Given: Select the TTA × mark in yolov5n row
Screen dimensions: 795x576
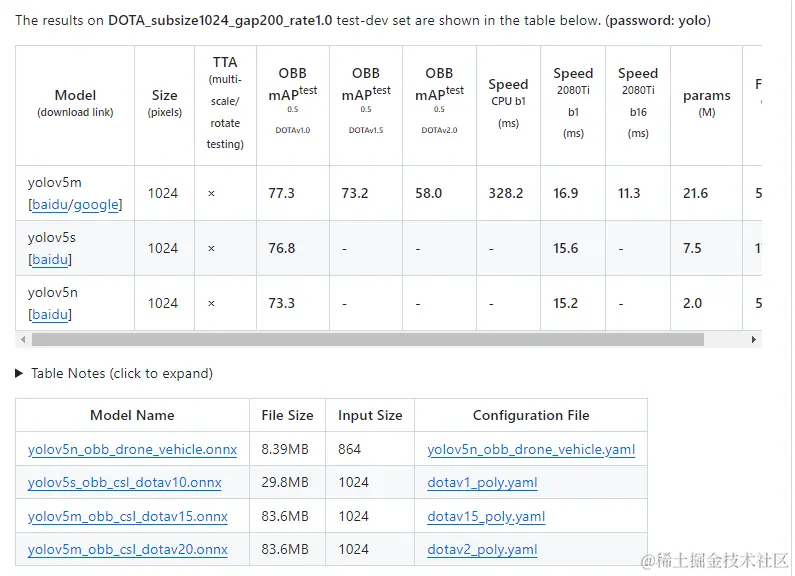Looking at the screenshot, I should pos(211,304).
